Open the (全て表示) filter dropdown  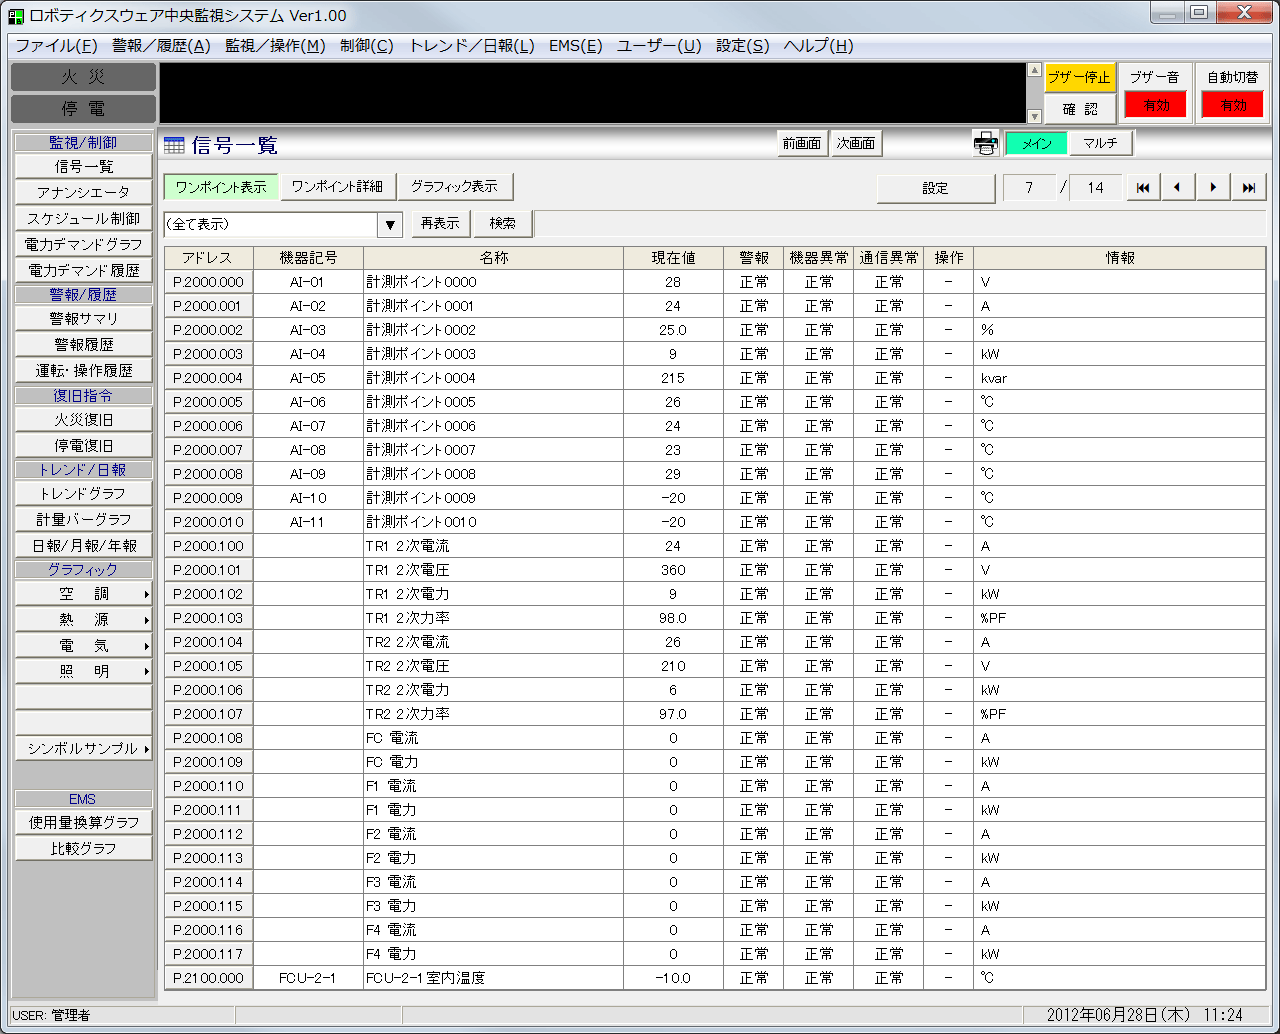tap(391, 224)
